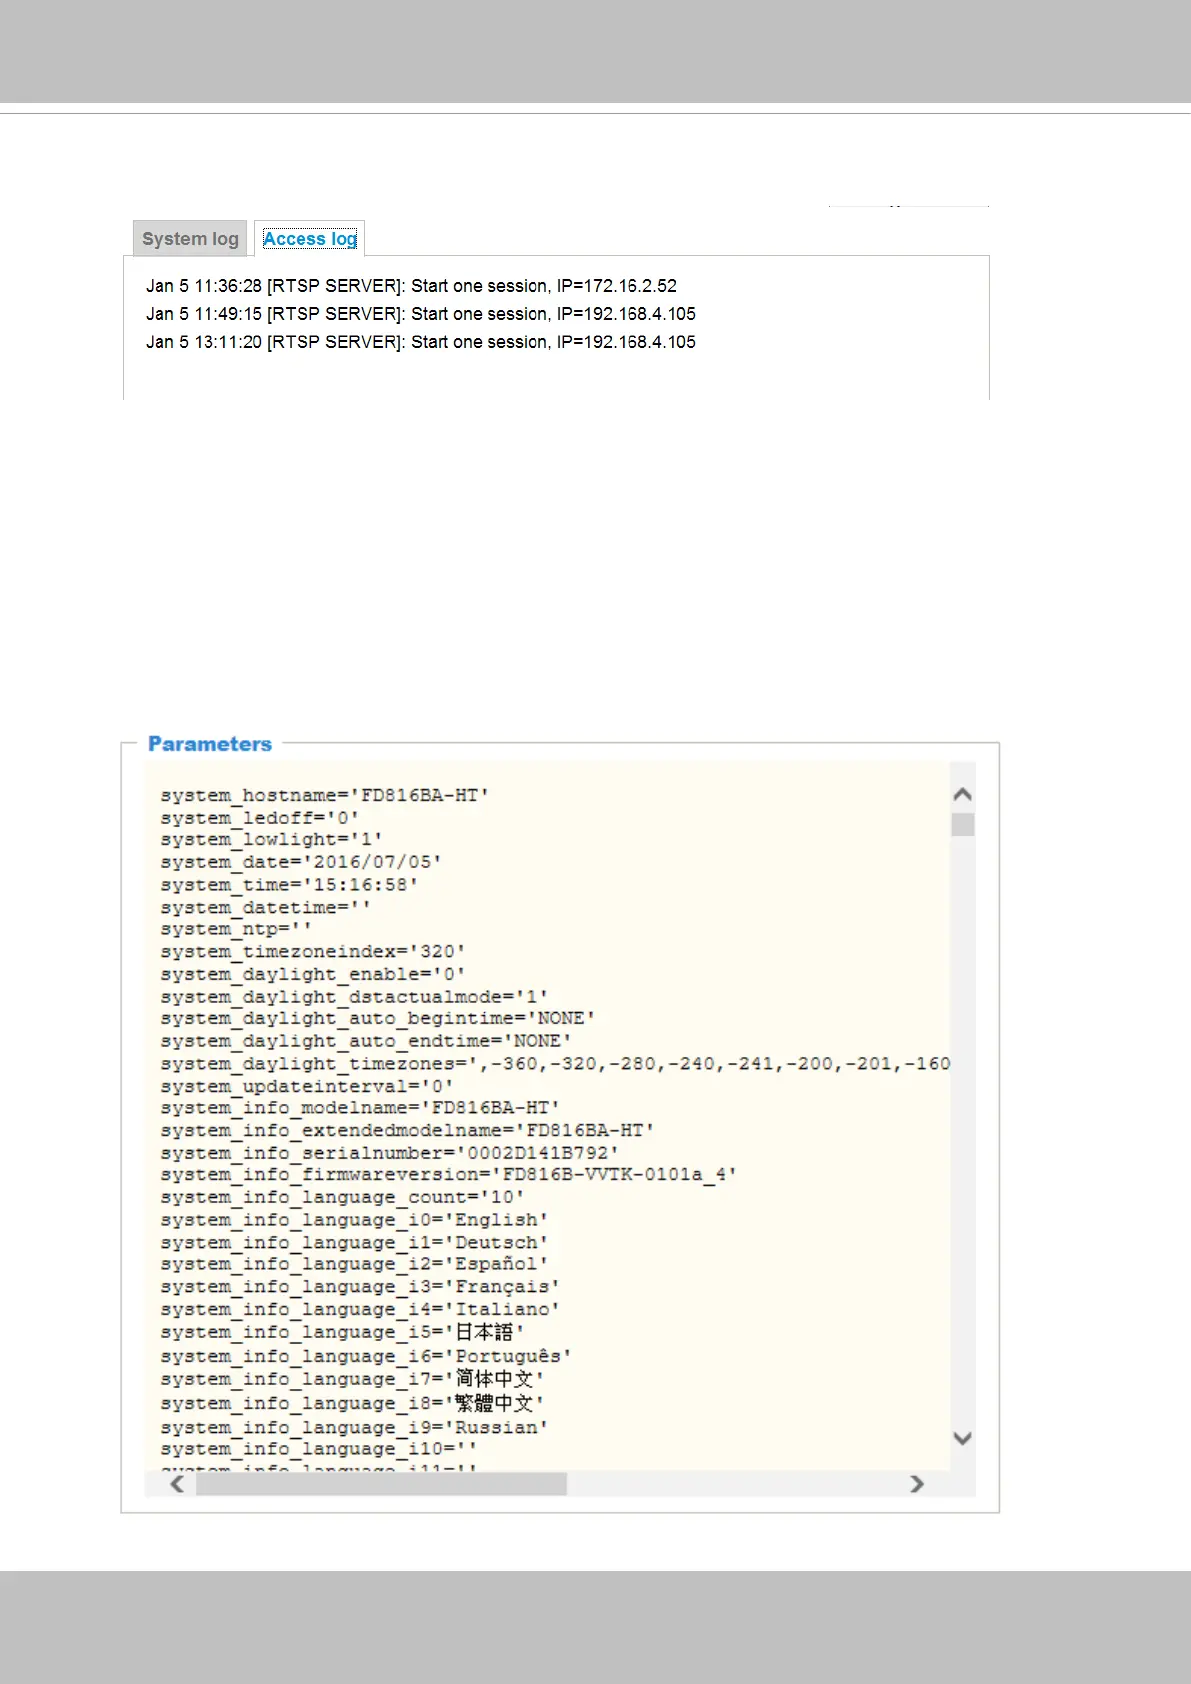Click the language_i0='English' line

[354, 1220]
